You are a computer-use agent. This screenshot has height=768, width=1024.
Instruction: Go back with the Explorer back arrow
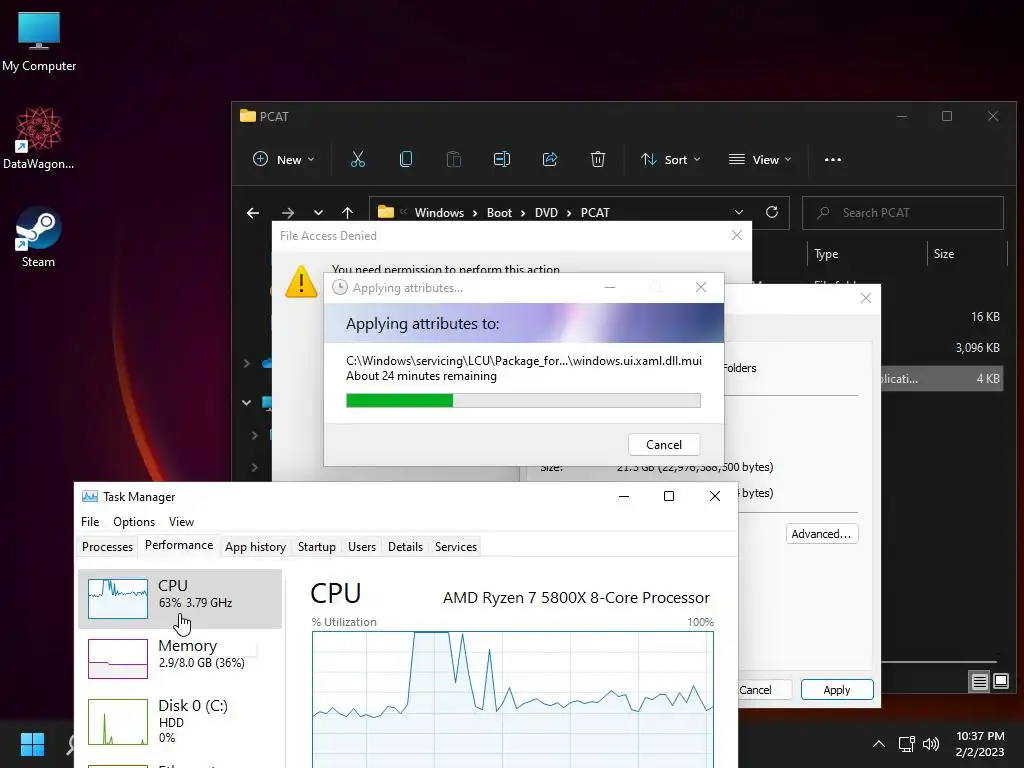(x=253, y=213)
